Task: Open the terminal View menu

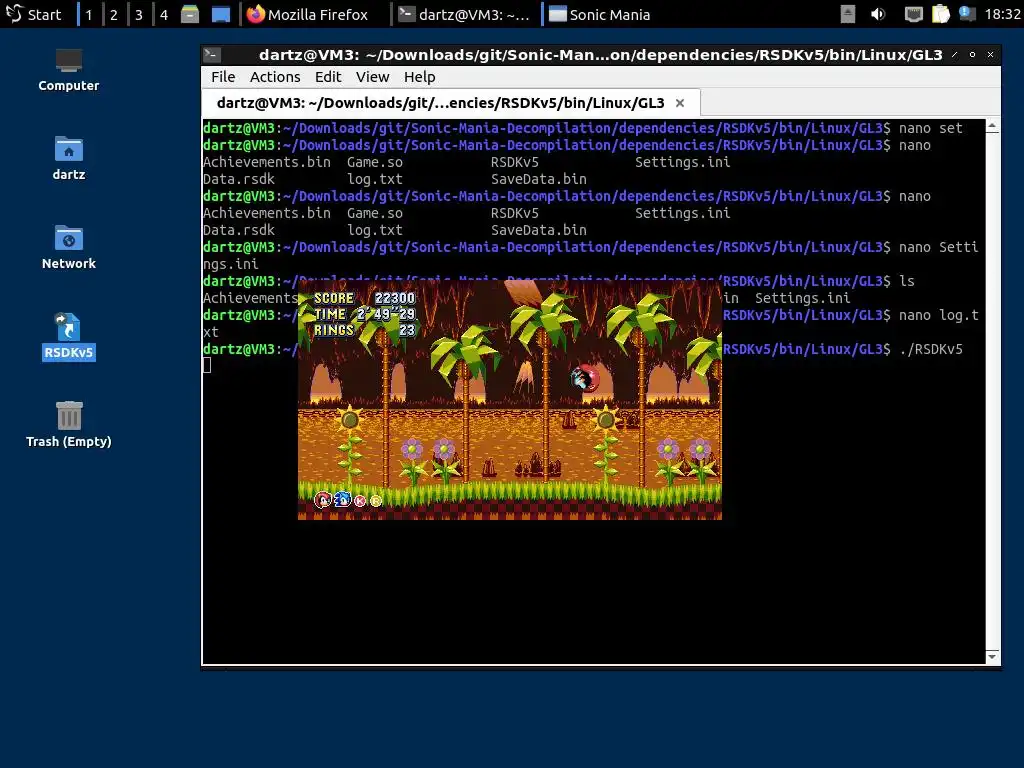Action: coord(372,77)
